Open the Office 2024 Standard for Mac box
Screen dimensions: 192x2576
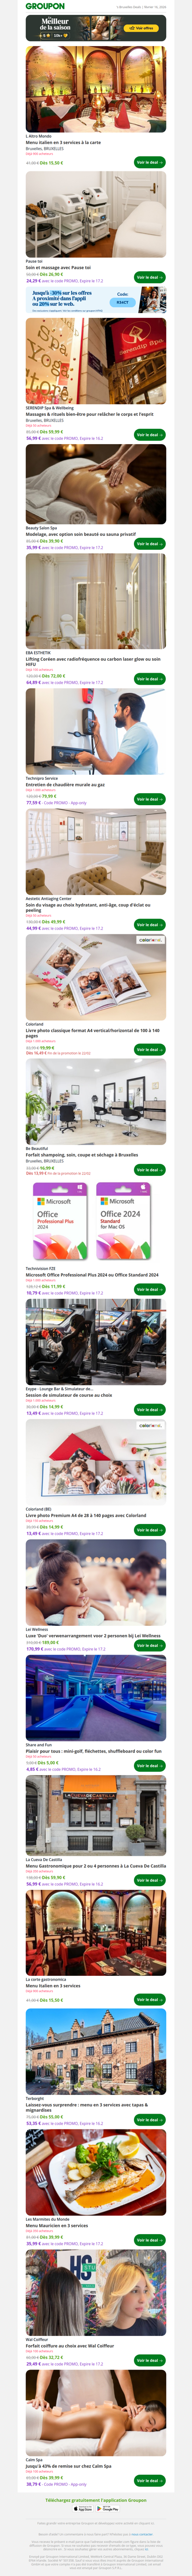pos(122,1222)
